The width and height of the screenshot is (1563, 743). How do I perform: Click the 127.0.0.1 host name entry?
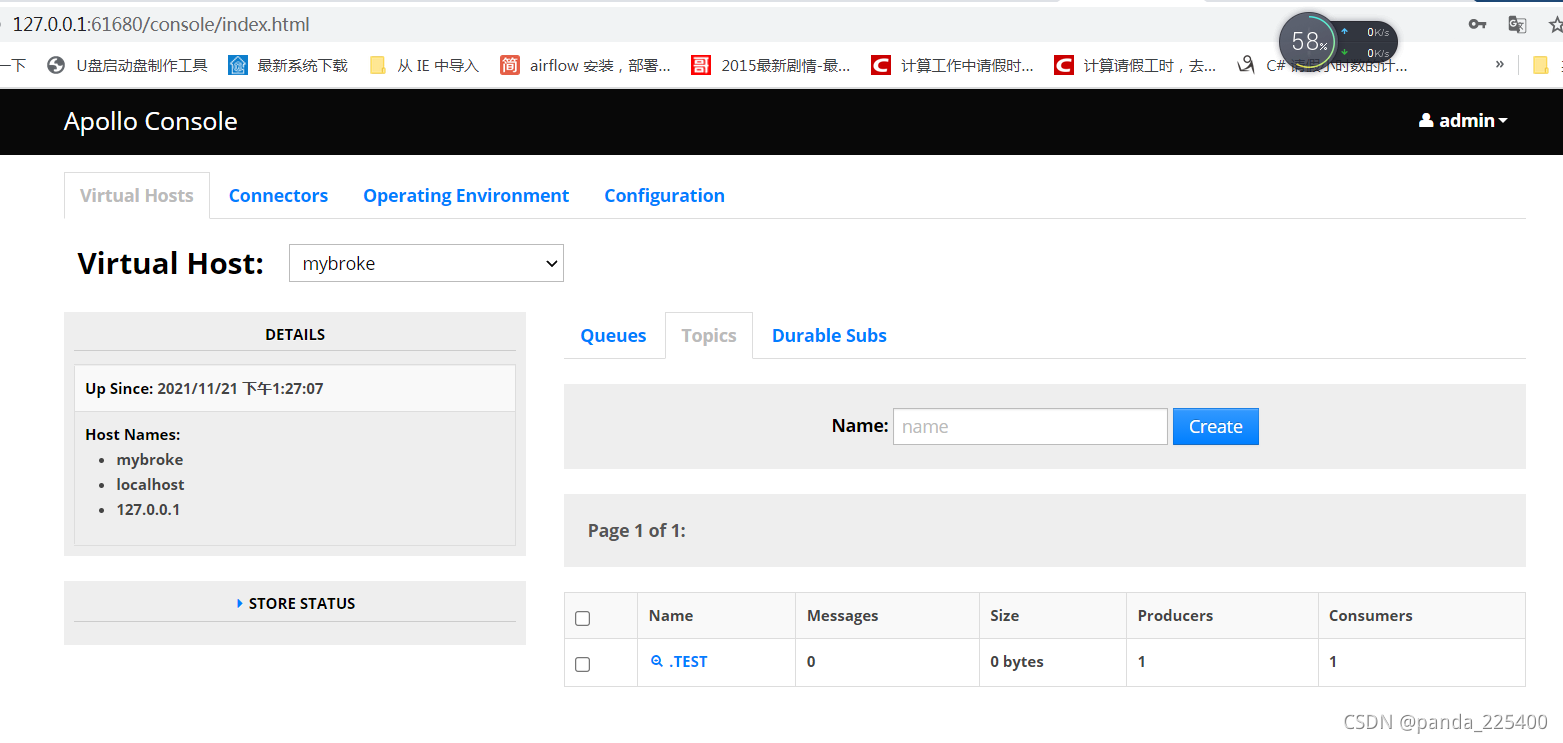tap(148, 509)
